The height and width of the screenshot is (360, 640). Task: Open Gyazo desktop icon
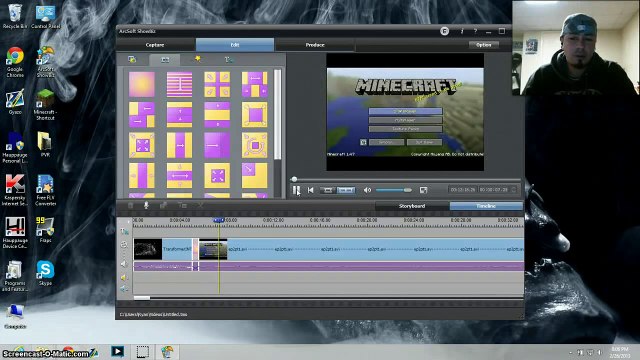pyautogui.click(x=15, y=102)
